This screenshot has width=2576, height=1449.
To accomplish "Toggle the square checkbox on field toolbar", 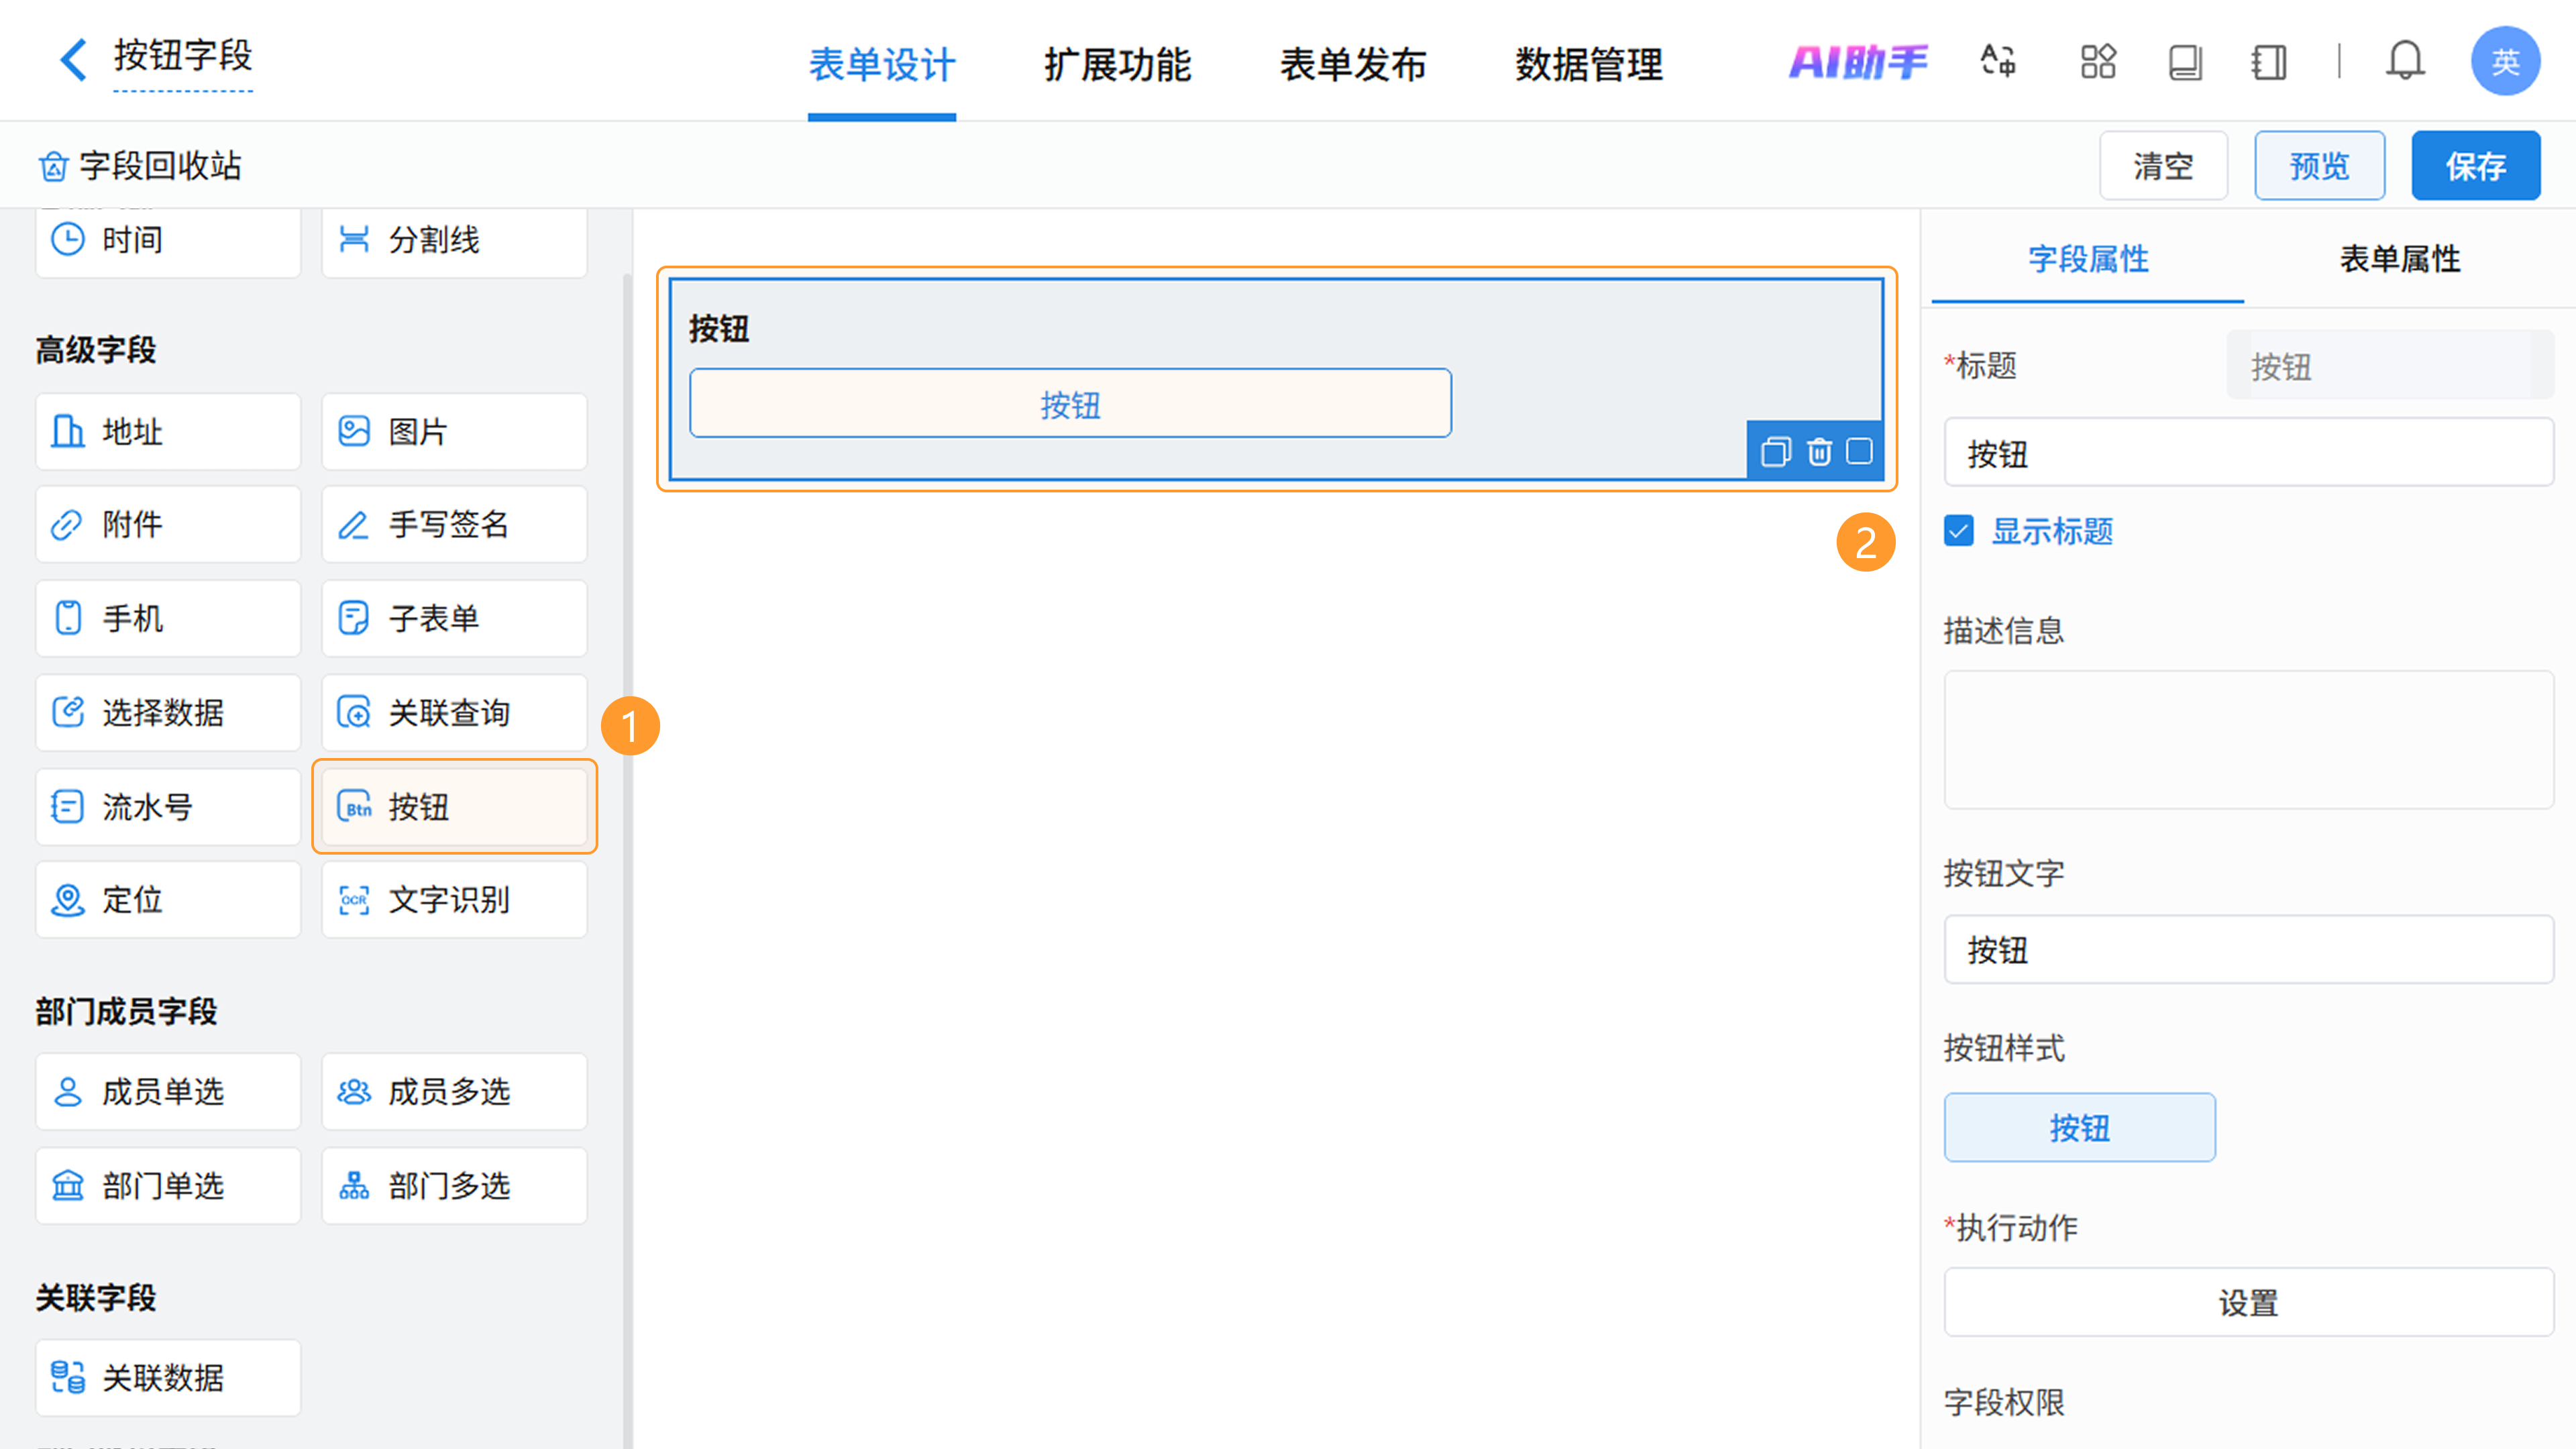I will (x=1859, y=451).
